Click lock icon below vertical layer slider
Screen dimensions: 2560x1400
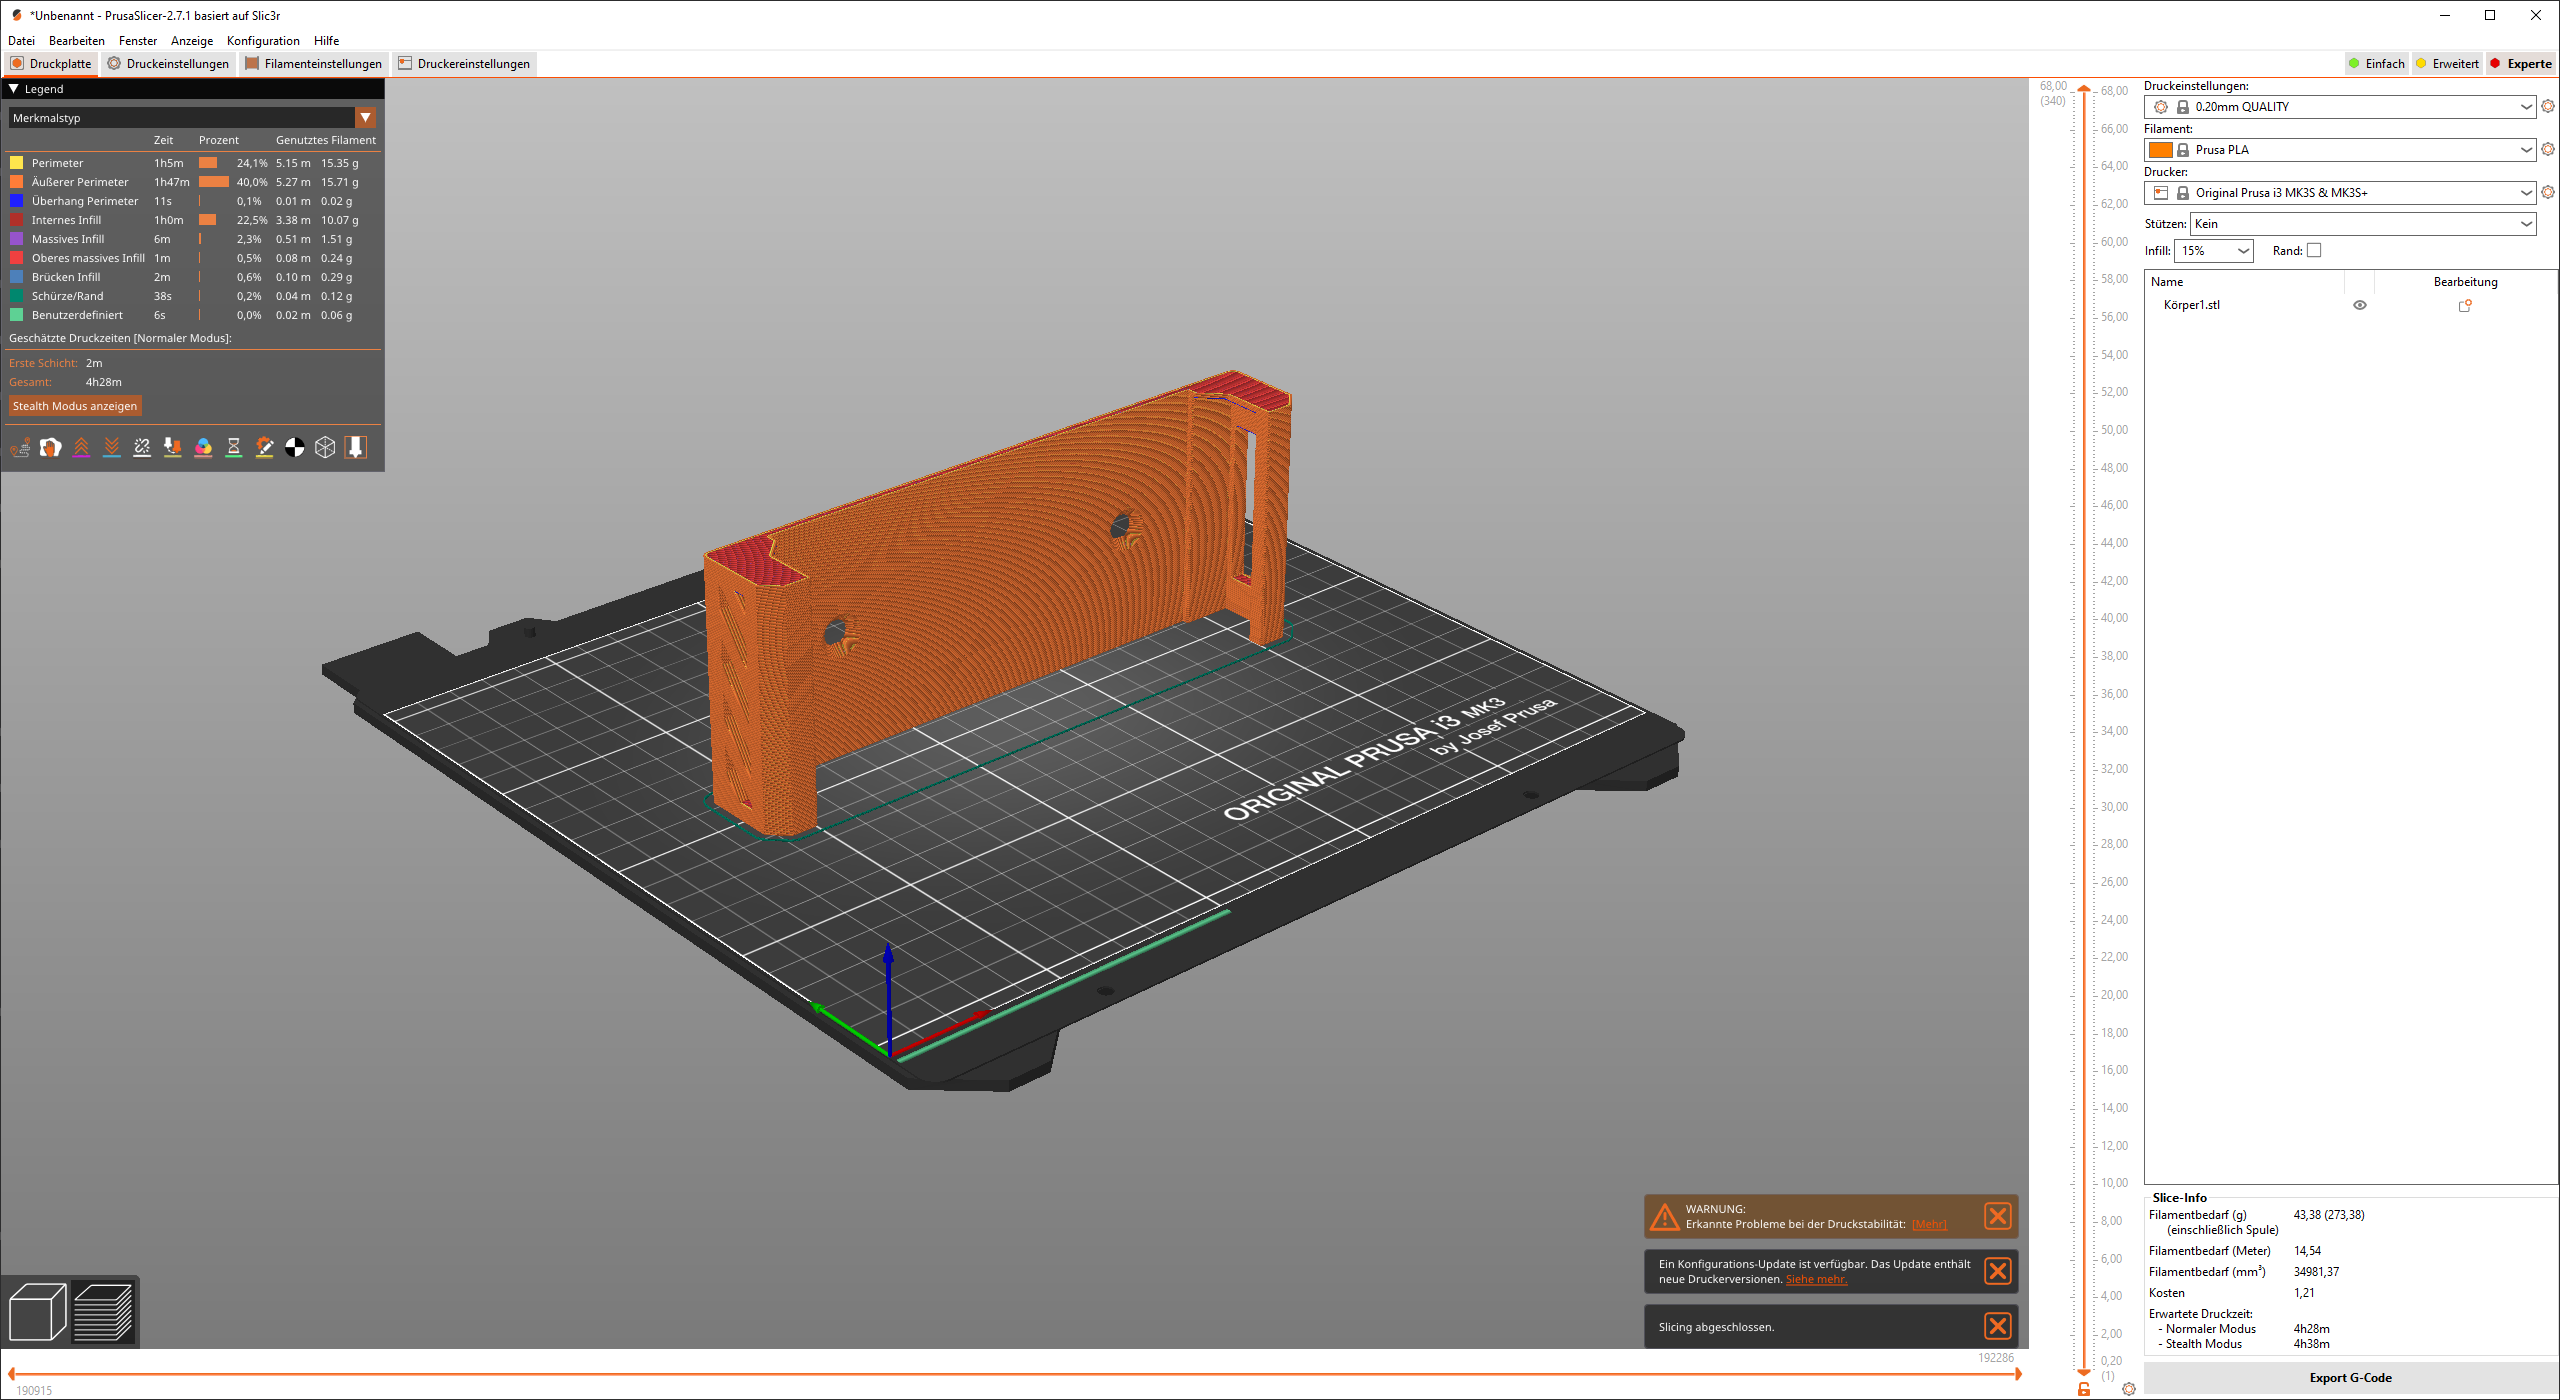(2084, 1390)
